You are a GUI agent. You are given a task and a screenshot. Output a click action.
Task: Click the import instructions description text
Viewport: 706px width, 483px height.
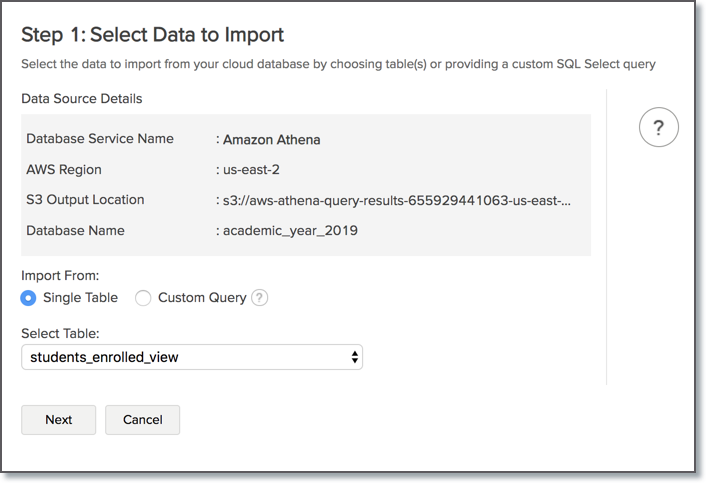pyautogui.click(x=338, y=64)
